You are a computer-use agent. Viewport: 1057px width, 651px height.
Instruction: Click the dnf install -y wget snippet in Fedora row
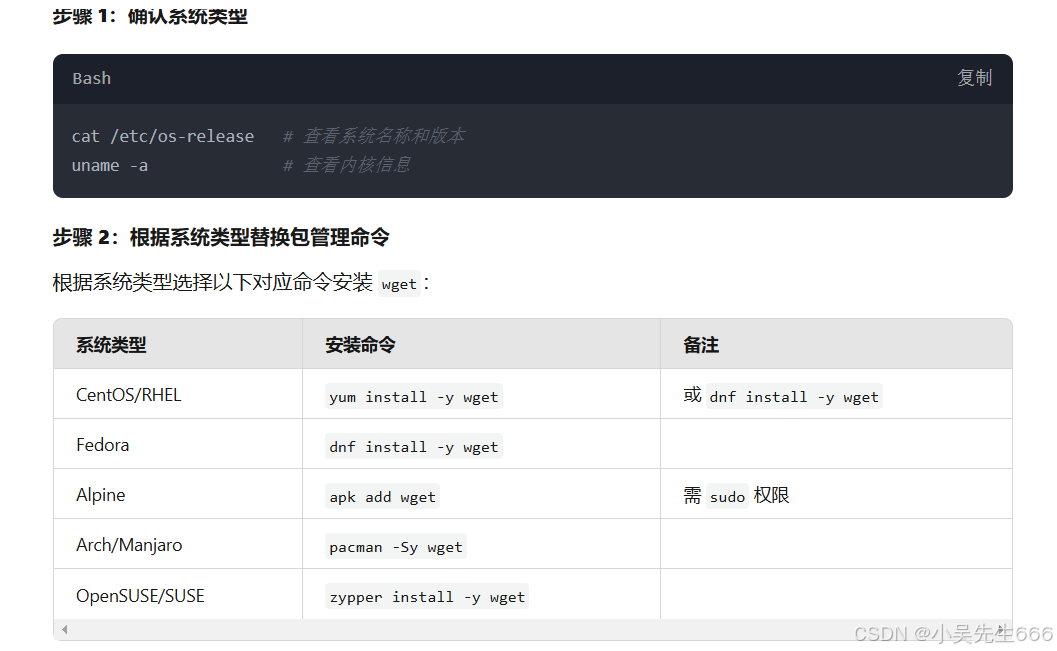(412, 446)
